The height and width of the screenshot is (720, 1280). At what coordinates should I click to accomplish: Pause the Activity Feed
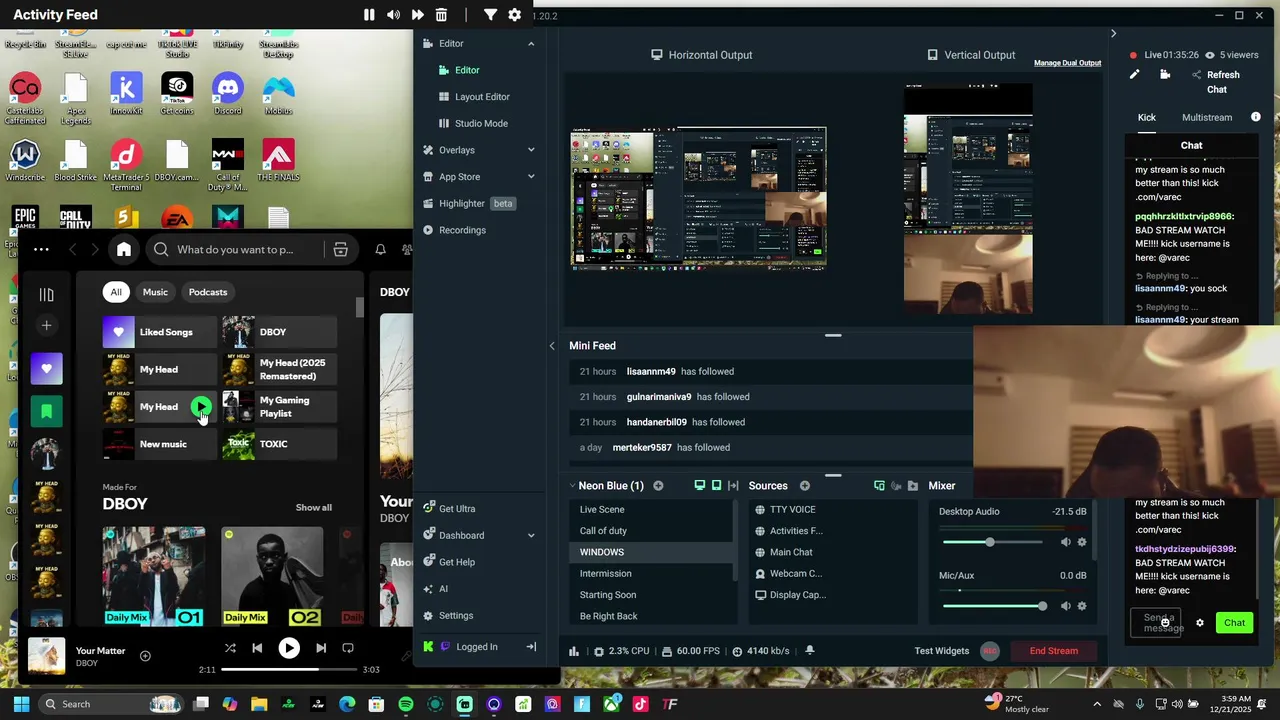coord(369,15)
